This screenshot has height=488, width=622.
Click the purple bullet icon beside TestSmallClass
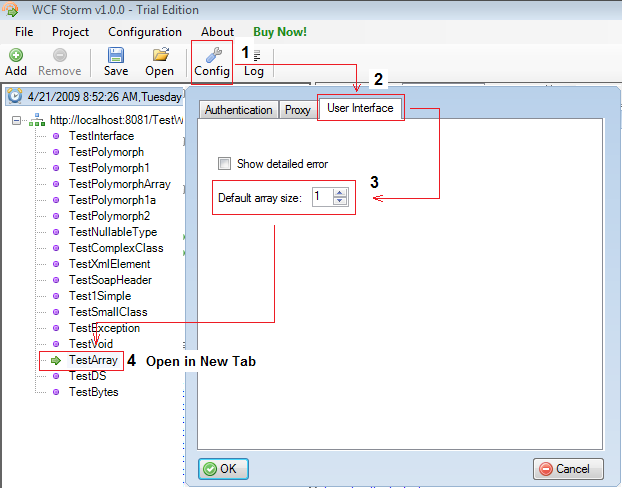coord(56,312)
